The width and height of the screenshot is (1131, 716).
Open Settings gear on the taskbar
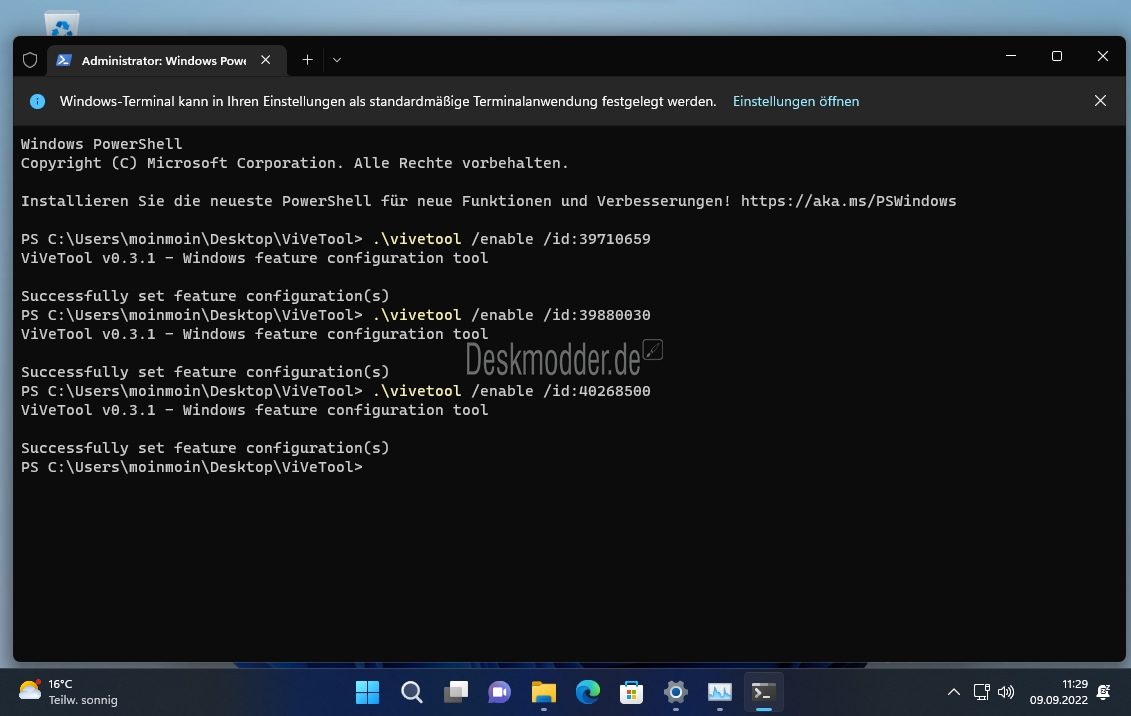(676, 692)
